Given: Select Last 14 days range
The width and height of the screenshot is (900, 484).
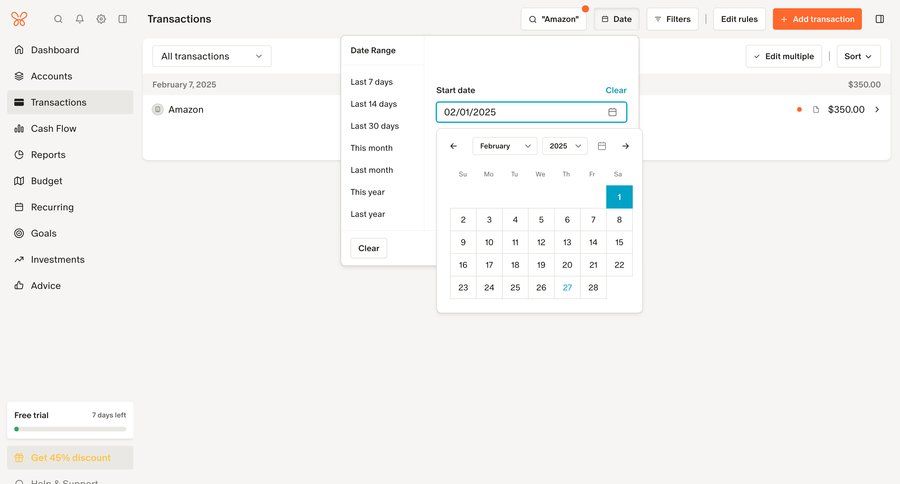Looking at the screenshot, I should [374, 104].
